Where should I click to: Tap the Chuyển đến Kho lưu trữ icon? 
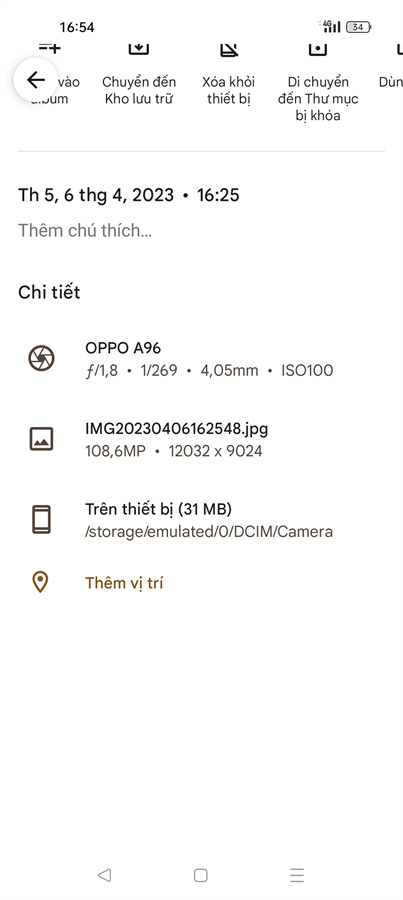(x=139, y=49)
